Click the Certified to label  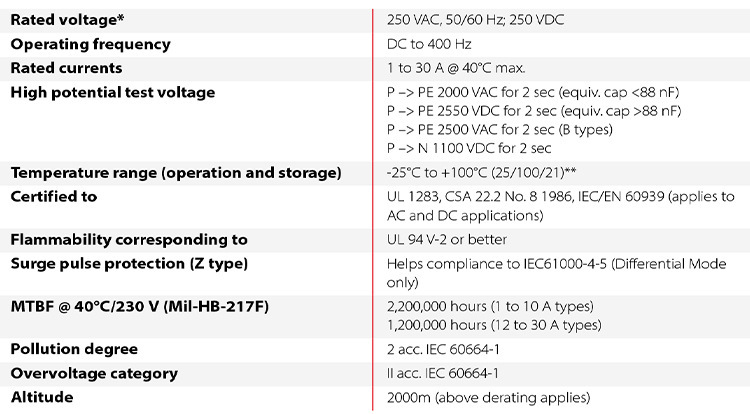point(54,197)
